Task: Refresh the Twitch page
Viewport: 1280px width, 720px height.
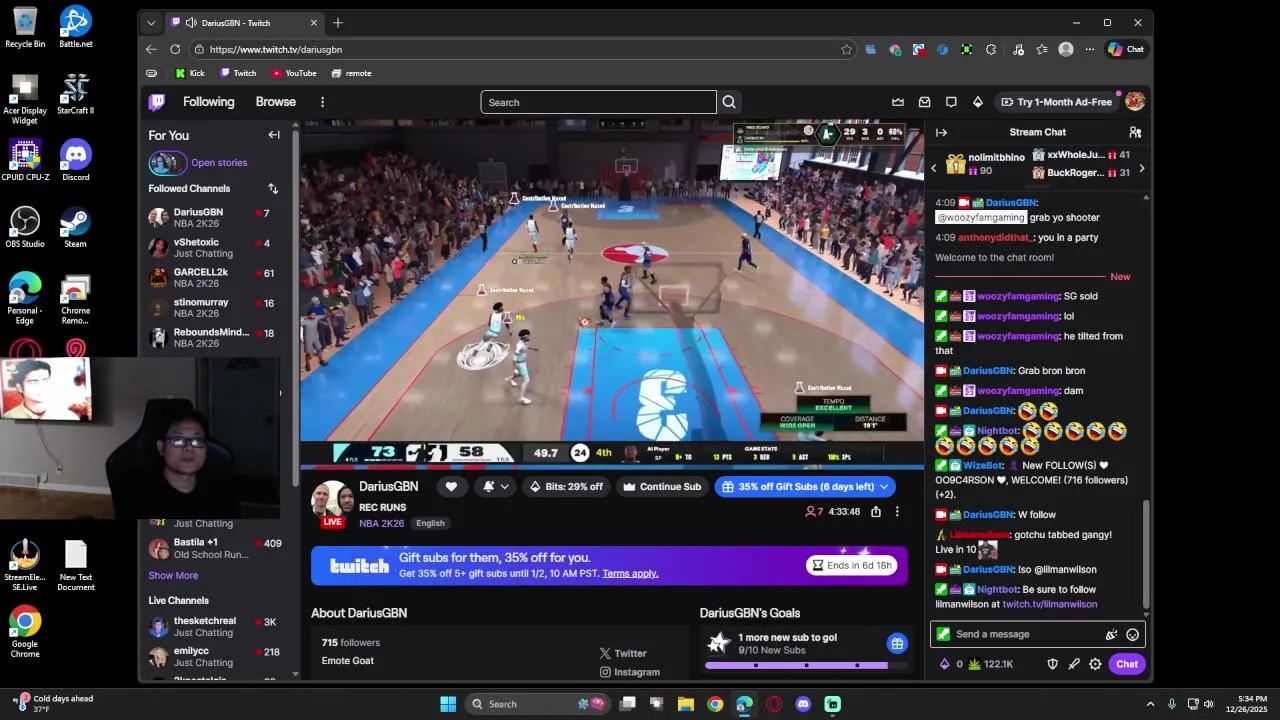Action: click(x=175, y=49)
